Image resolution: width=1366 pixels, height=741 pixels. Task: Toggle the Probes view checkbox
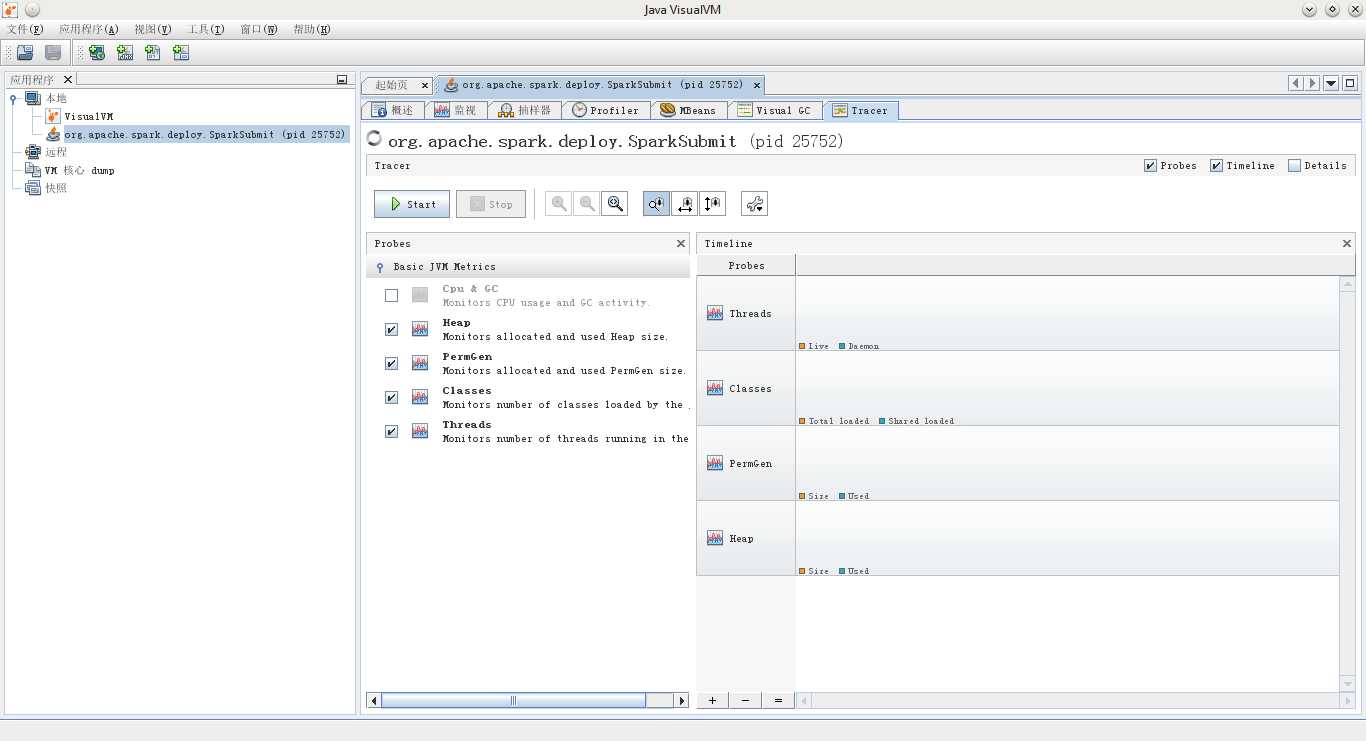click(x=1150, y=166)
